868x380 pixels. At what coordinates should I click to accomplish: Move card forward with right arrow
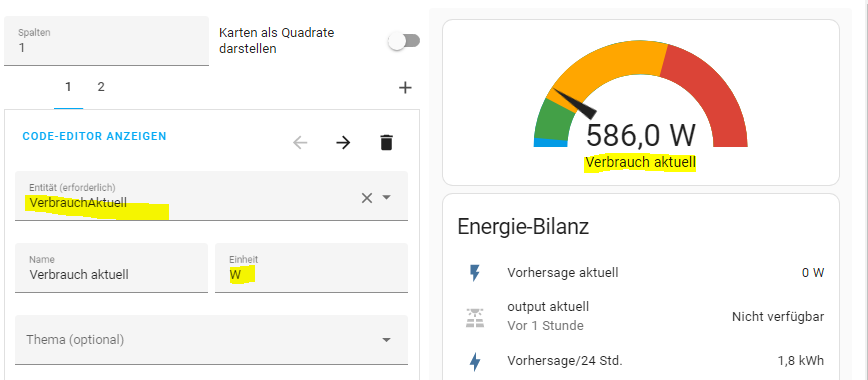pyautogui.click(x=343, y=143)
